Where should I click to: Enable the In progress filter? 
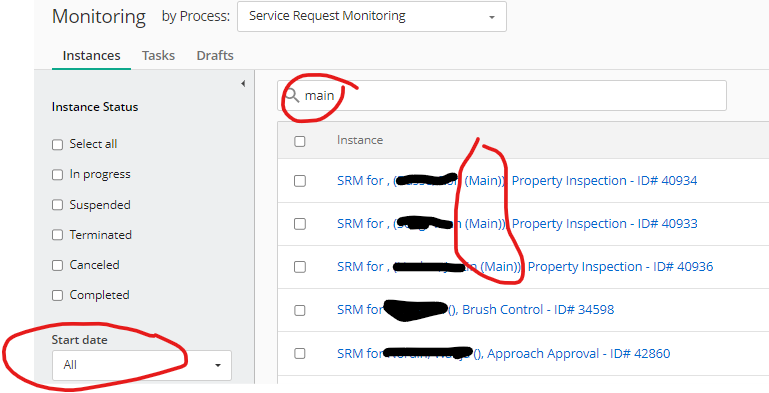point(57,175)
